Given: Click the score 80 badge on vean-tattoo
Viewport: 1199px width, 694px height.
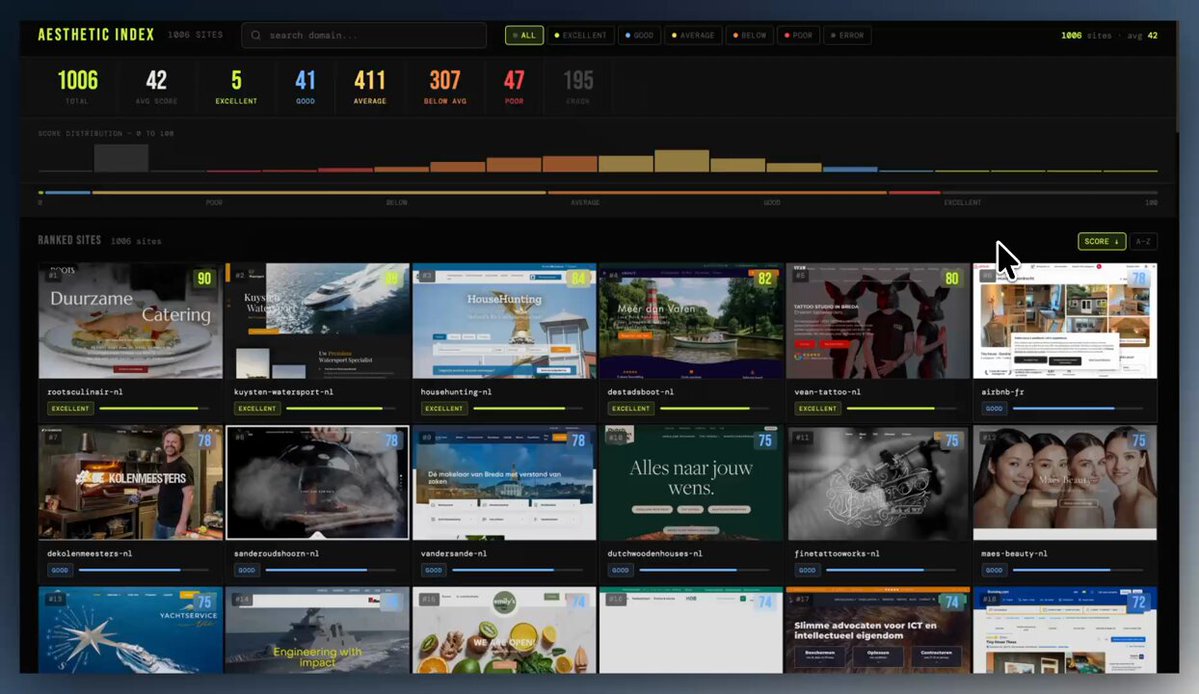Looking at the screenshot, I should 951,279.
